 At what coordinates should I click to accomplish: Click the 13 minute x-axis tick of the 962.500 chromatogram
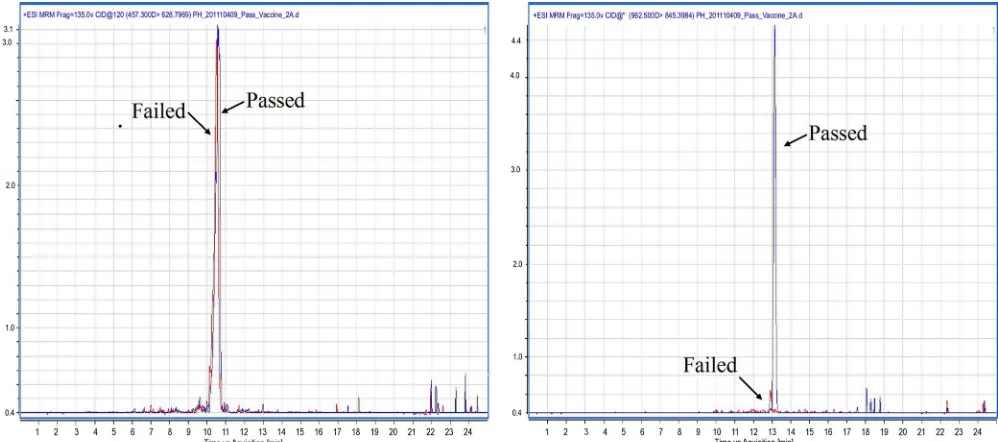point(772,431)
